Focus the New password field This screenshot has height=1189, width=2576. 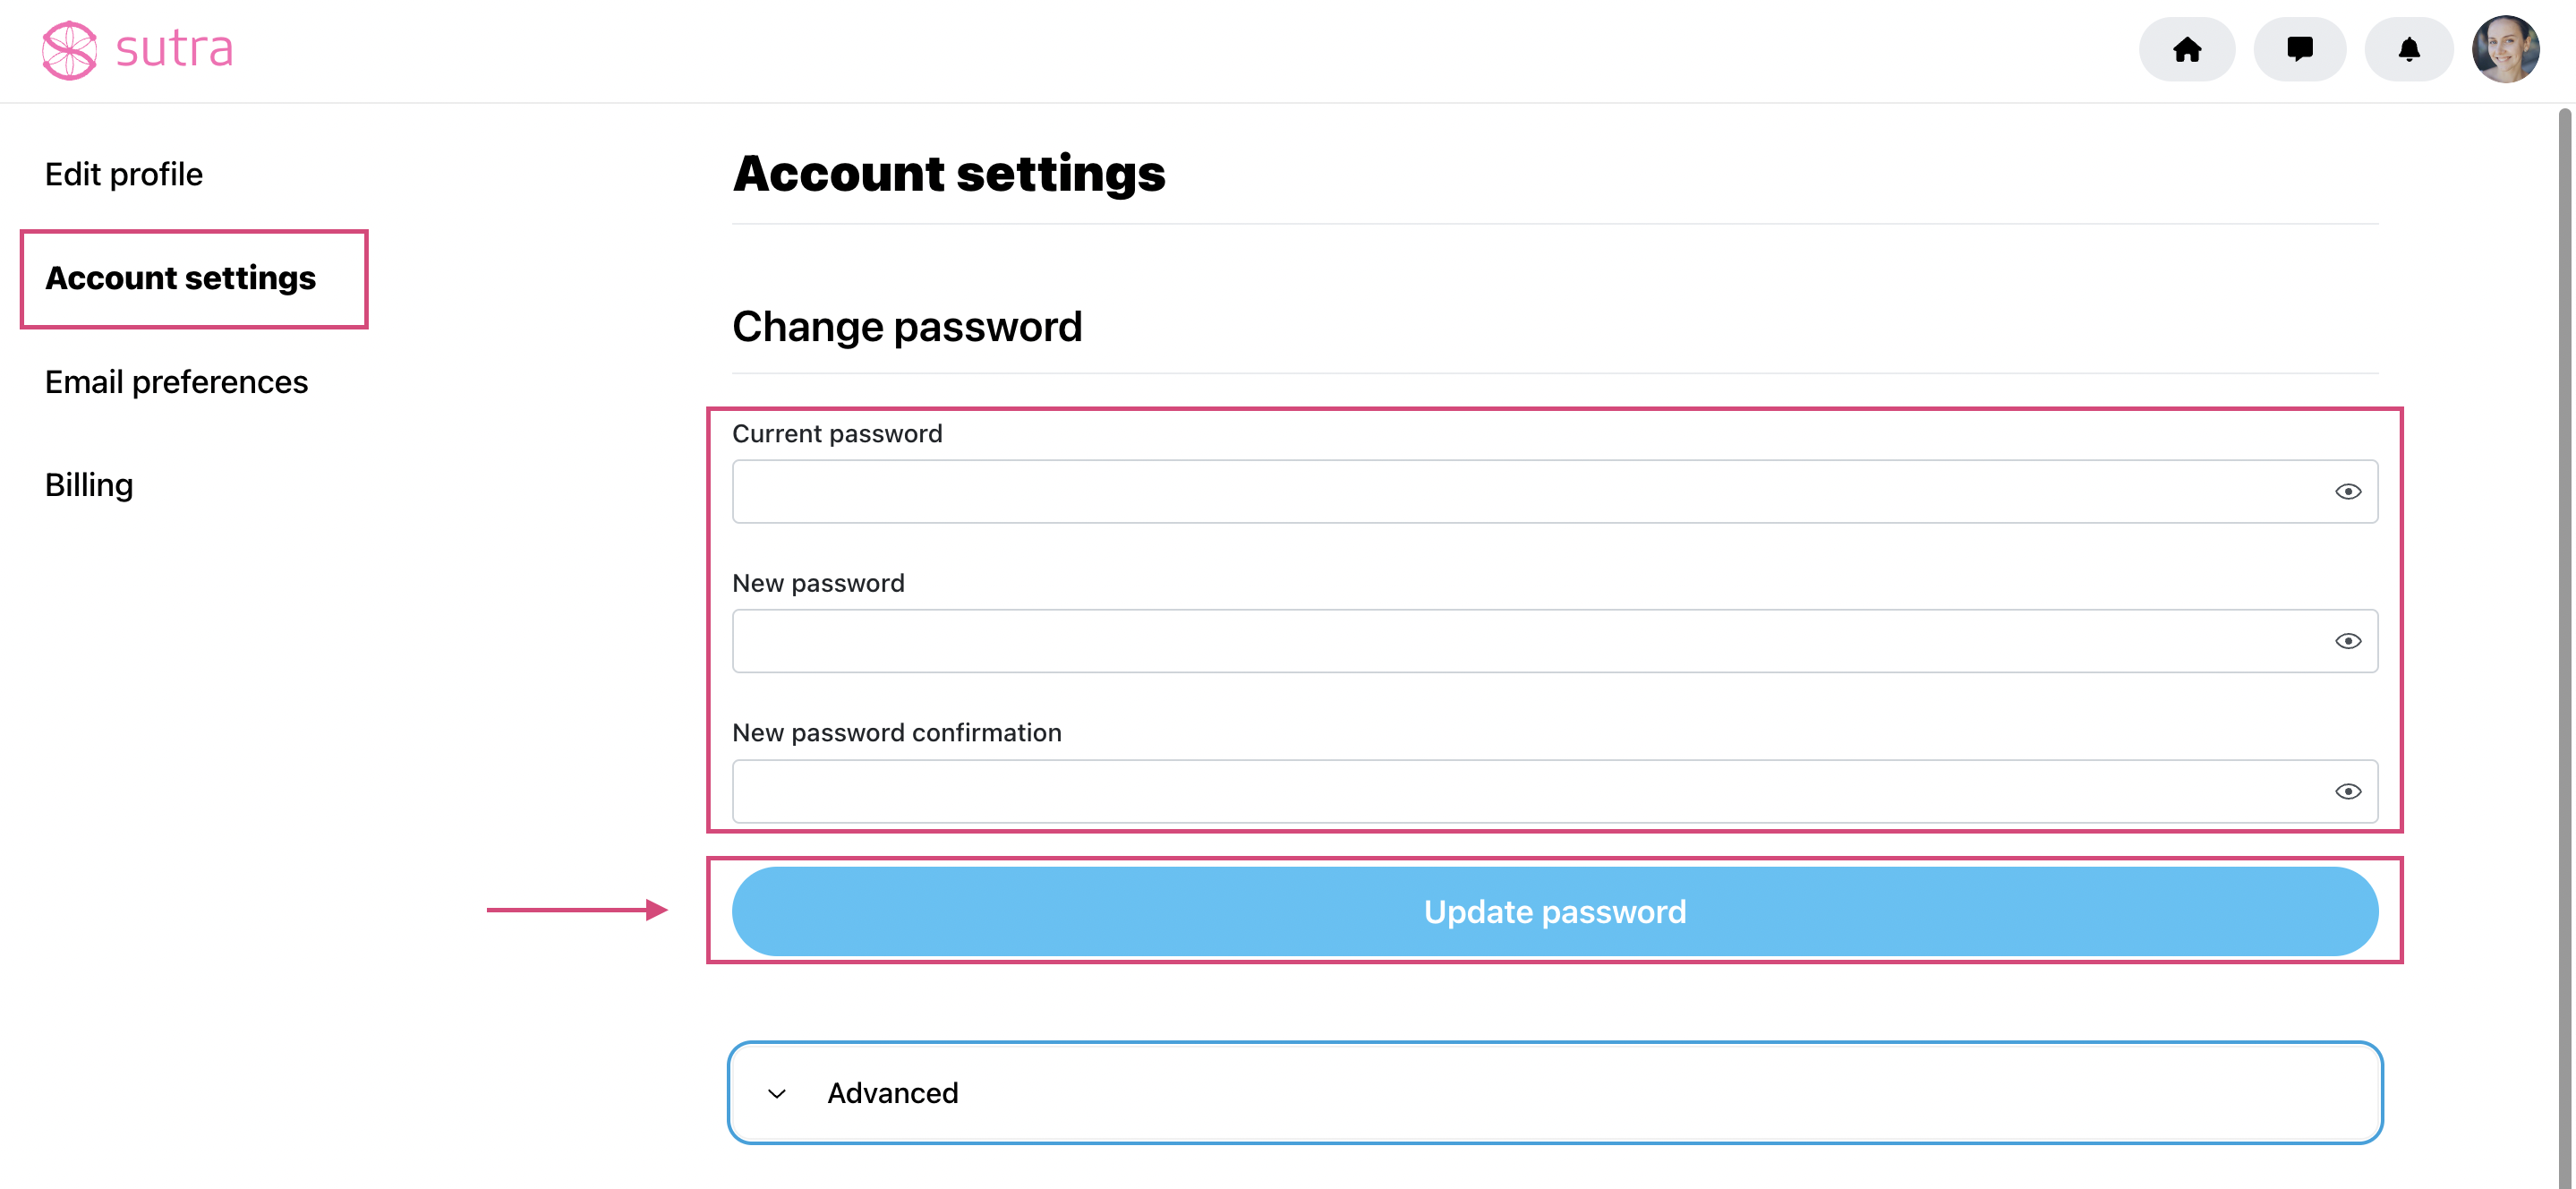point(1555,641)
